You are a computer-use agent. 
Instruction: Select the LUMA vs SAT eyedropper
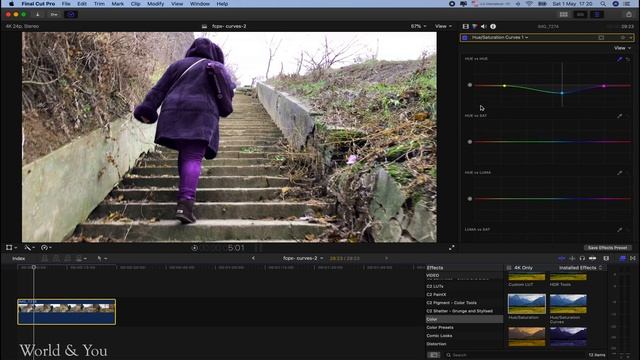pyautogui.click(x=620, y=229)
